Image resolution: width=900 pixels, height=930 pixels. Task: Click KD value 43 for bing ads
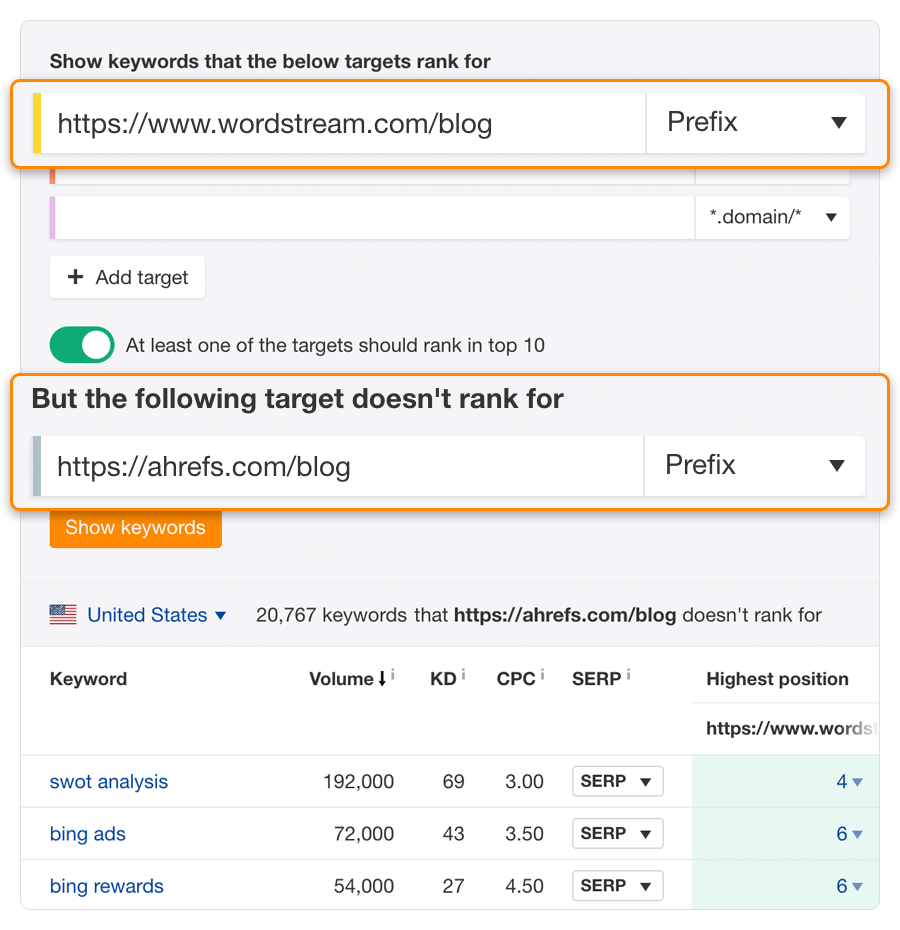453,834
